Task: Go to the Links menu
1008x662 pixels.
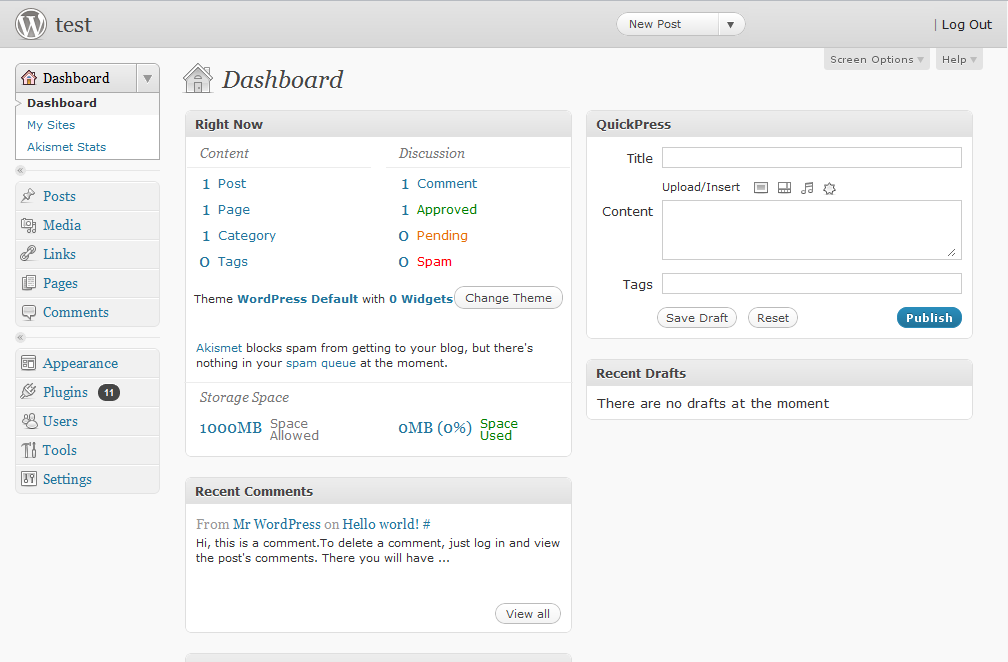Action: click(59, 254)
